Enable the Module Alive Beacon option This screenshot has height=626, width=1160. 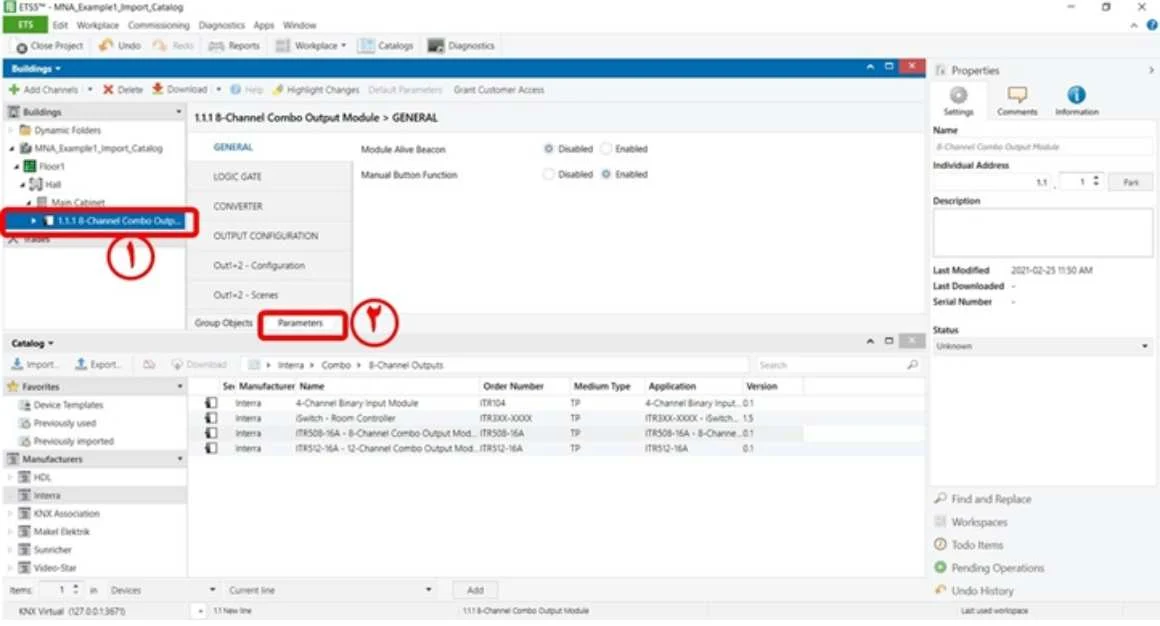tap(607, 149)
